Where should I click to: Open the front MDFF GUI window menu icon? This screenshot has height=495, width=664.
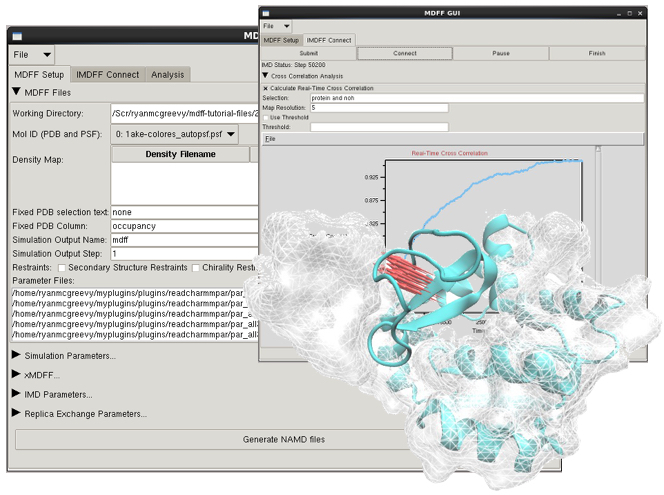point(267,11)
